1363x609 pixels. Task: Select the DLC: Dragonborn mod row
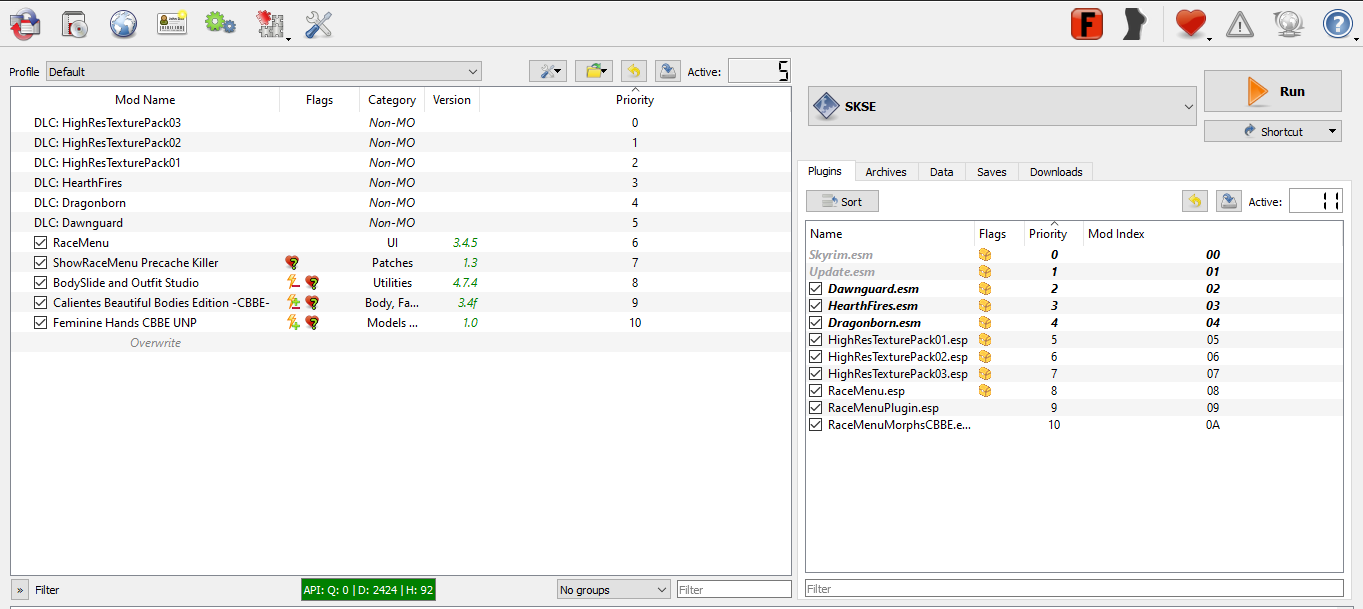[401, 203]
